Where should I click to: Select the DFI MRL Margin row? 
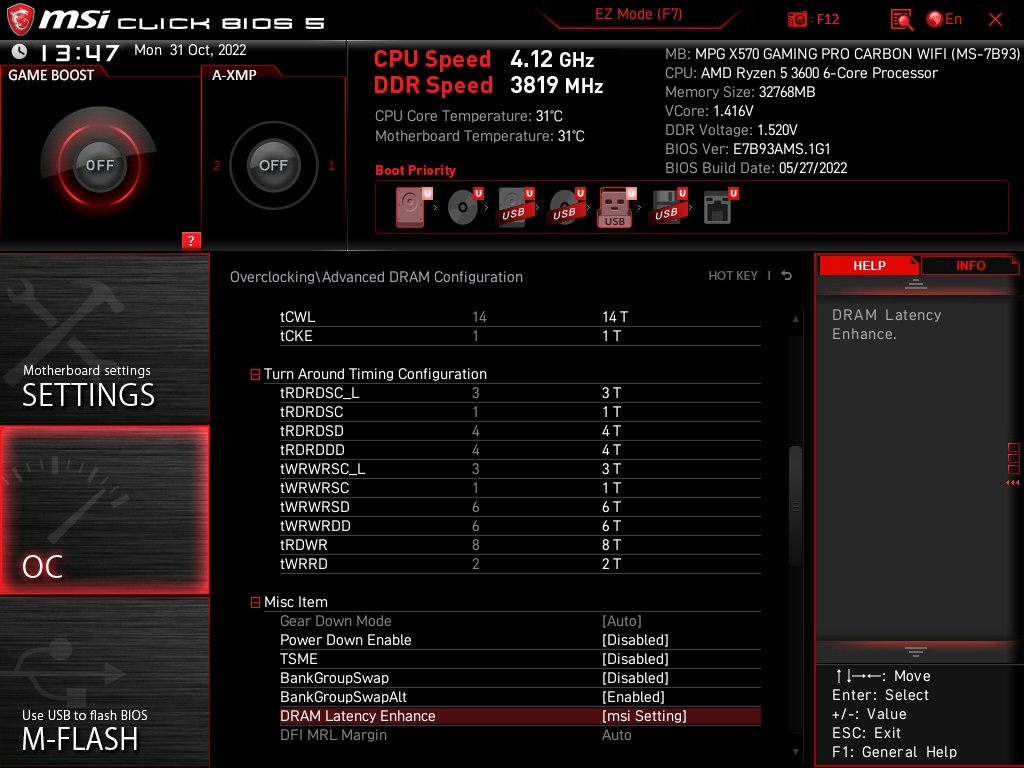(x=520, y=735)
